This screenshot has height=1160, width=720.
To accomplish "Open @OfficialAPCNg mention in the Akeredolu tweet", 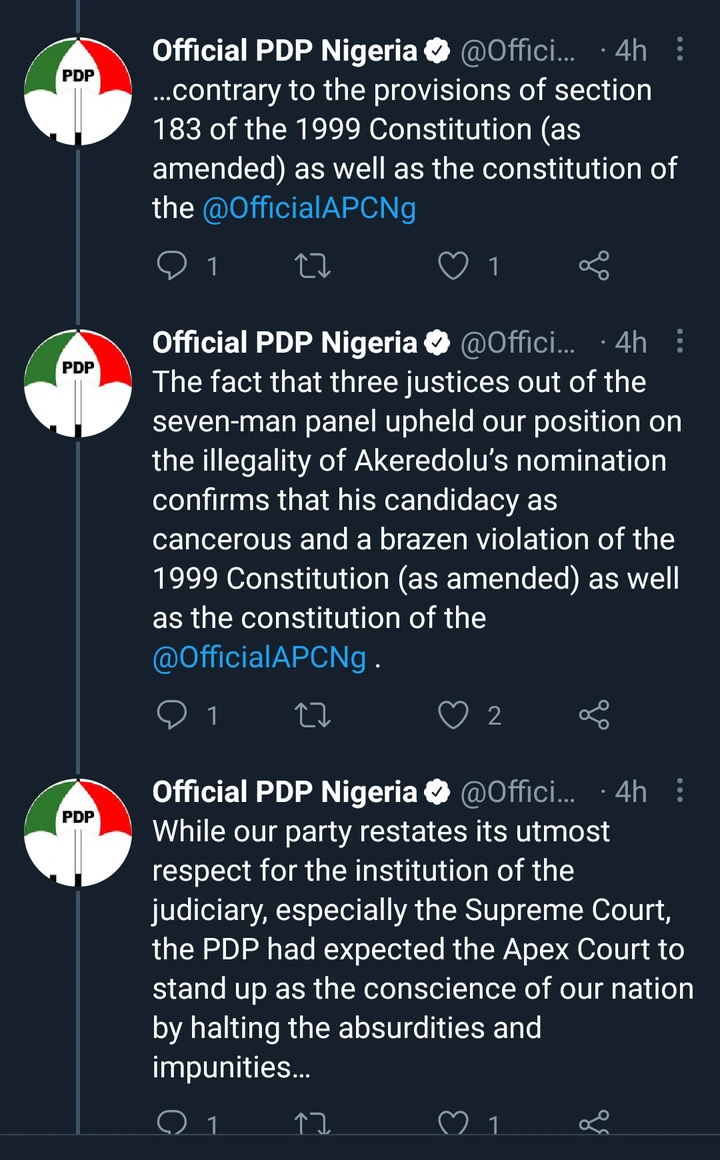I will click(259, 657).
